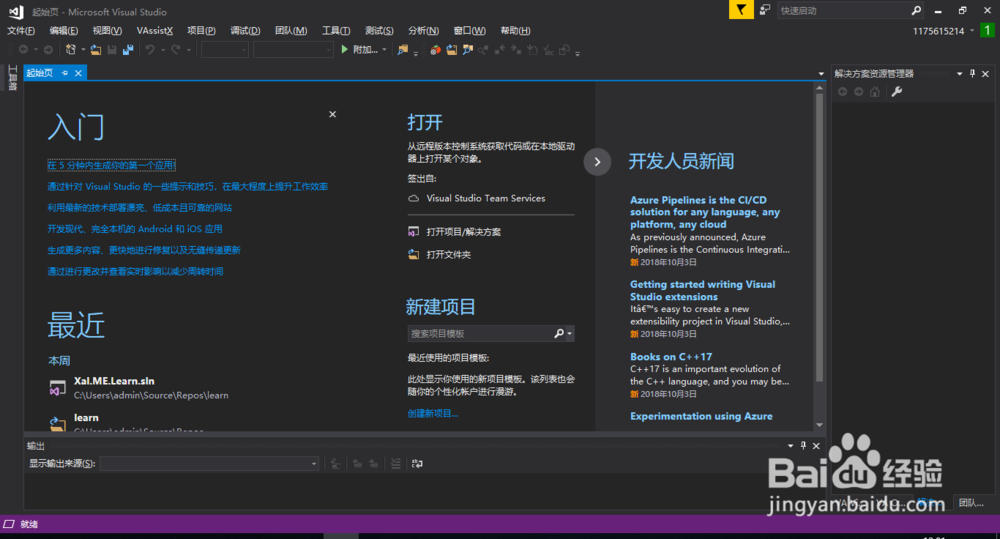This screenshot has height=539, width=1000.
Task: Click the Save All icon
Action: click(x=128, y=50)
